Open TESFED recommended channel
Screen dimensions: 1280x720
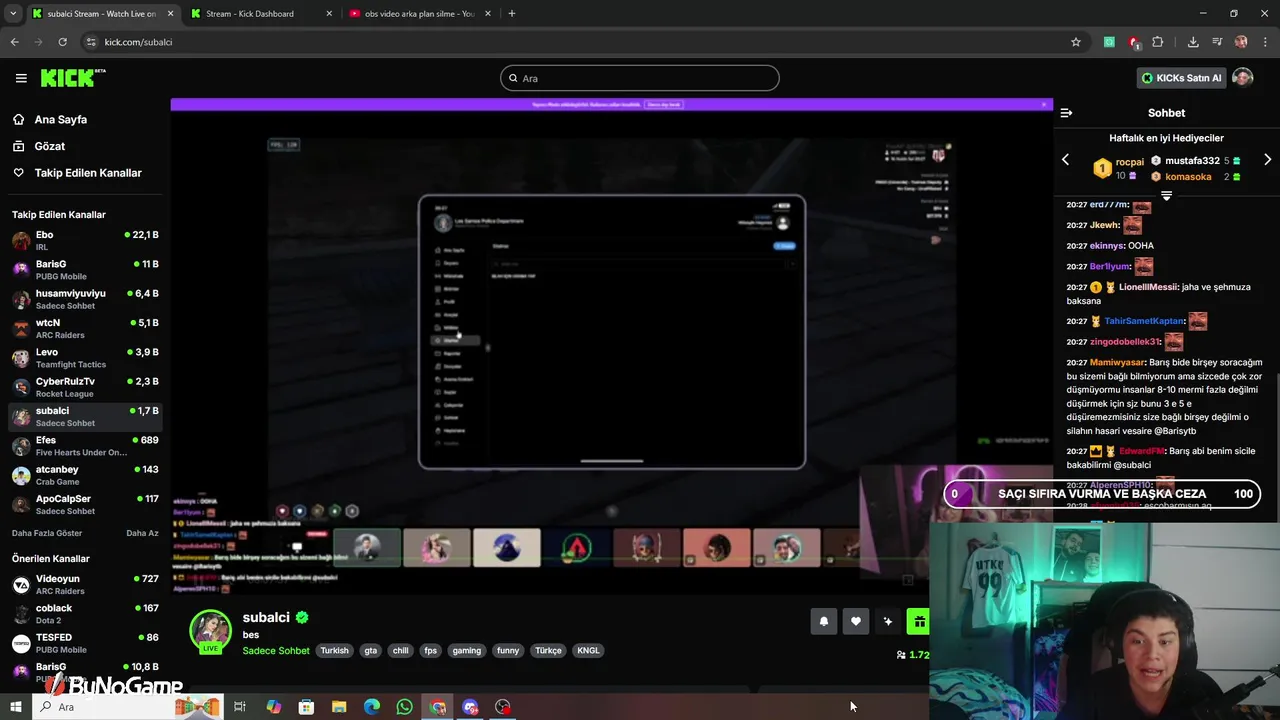pos(85,643)
